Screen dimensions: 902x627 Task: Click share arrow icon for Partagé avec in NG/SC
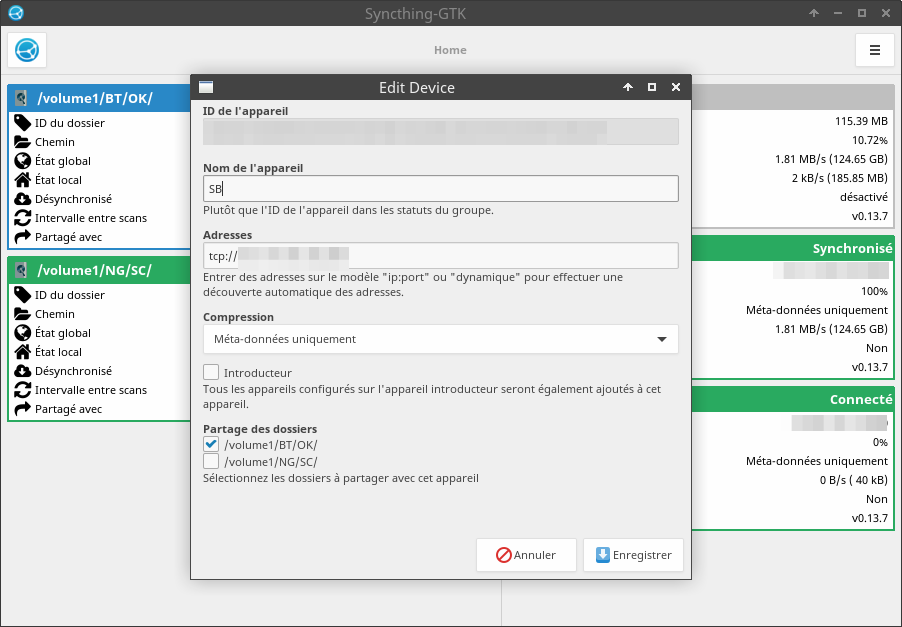coord(22,408)
